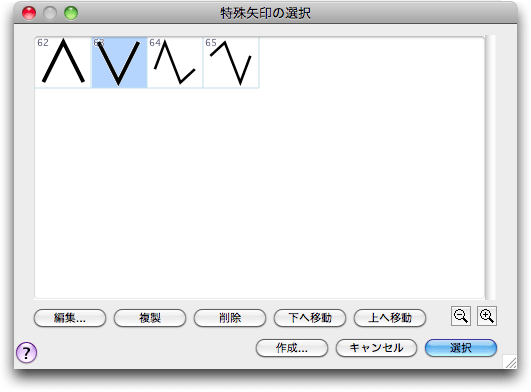This screenshot has height=392, width=531.
Task: Select the highlighted V-shaped arrow 63
Action: 119,62
